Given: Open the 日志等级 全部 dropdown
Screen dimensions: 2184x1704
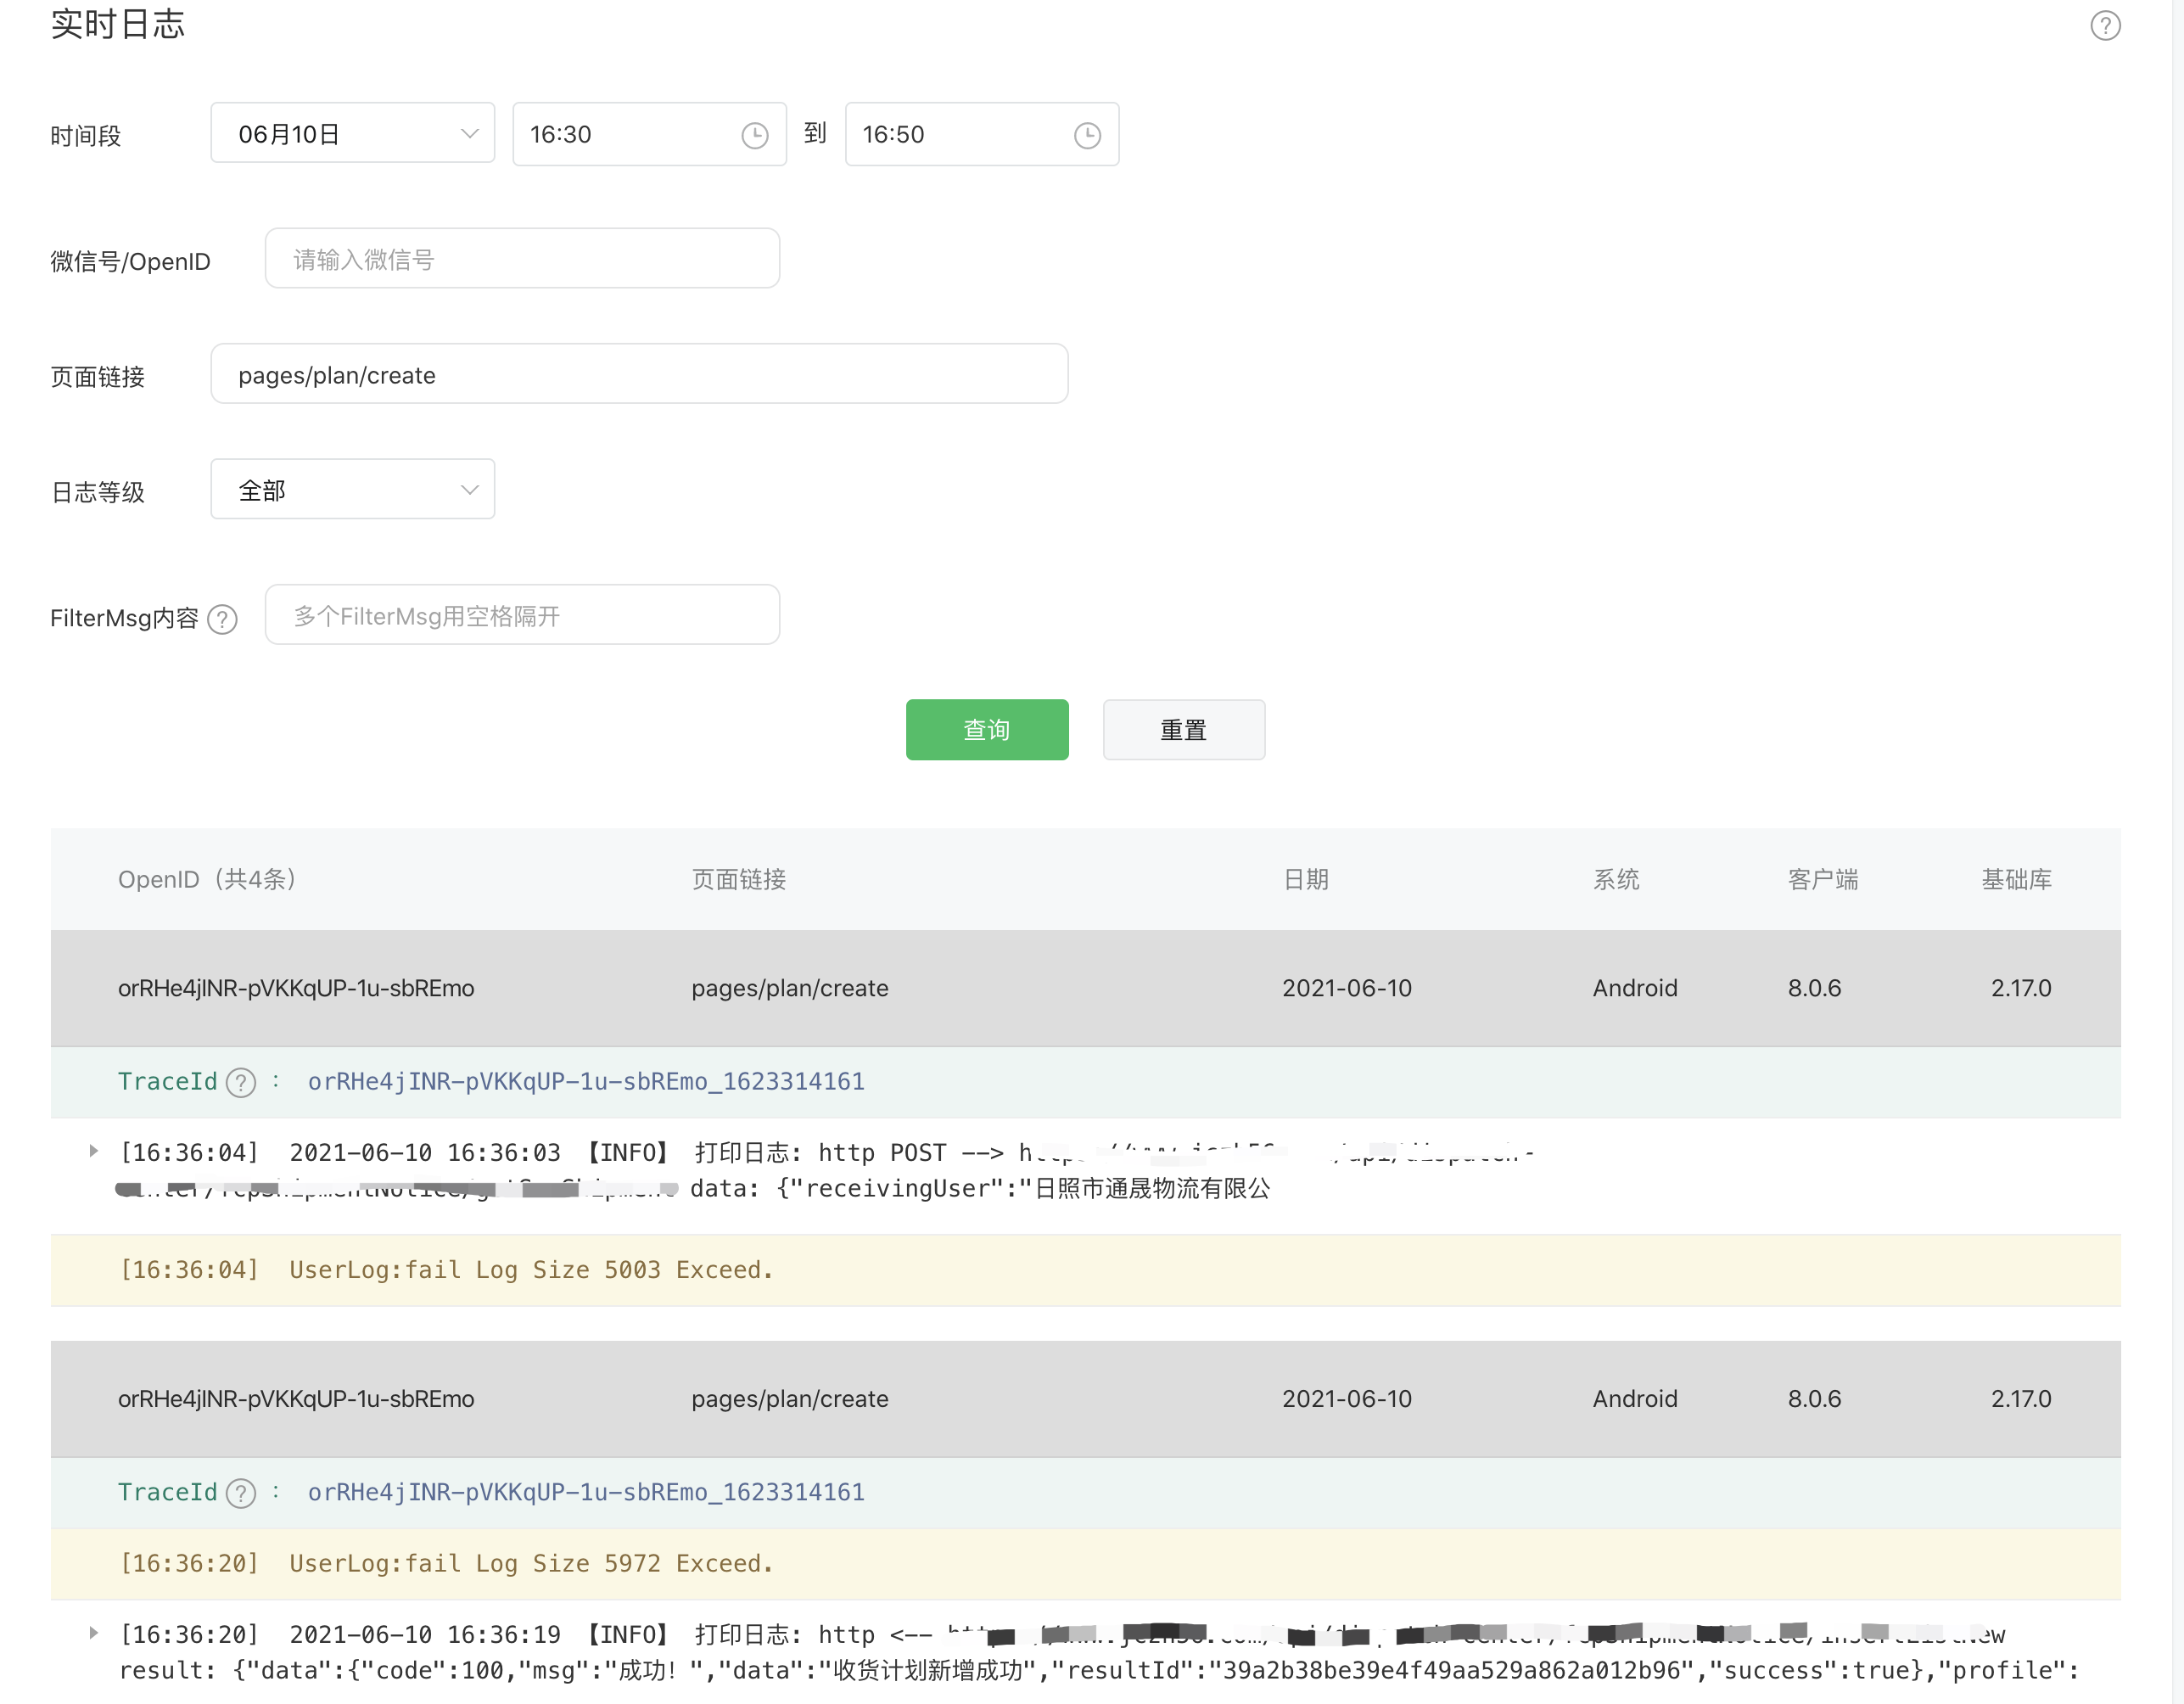Looking at the screenshot, I should 352,489.
